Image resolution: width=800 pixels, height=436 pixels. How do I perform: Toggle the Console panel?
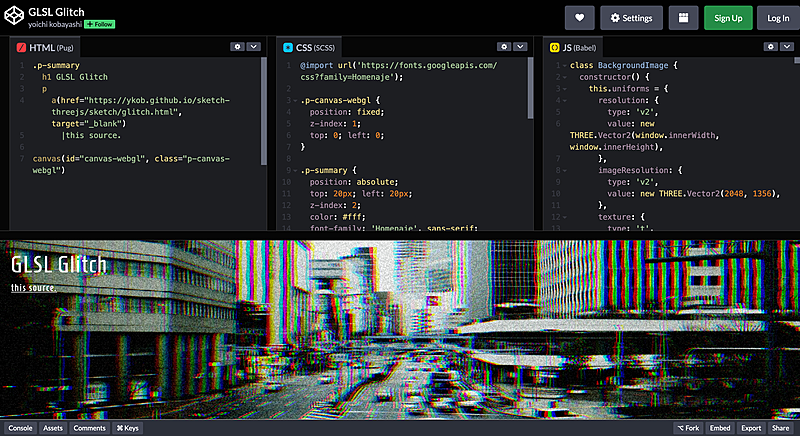(x=20, y=428)
